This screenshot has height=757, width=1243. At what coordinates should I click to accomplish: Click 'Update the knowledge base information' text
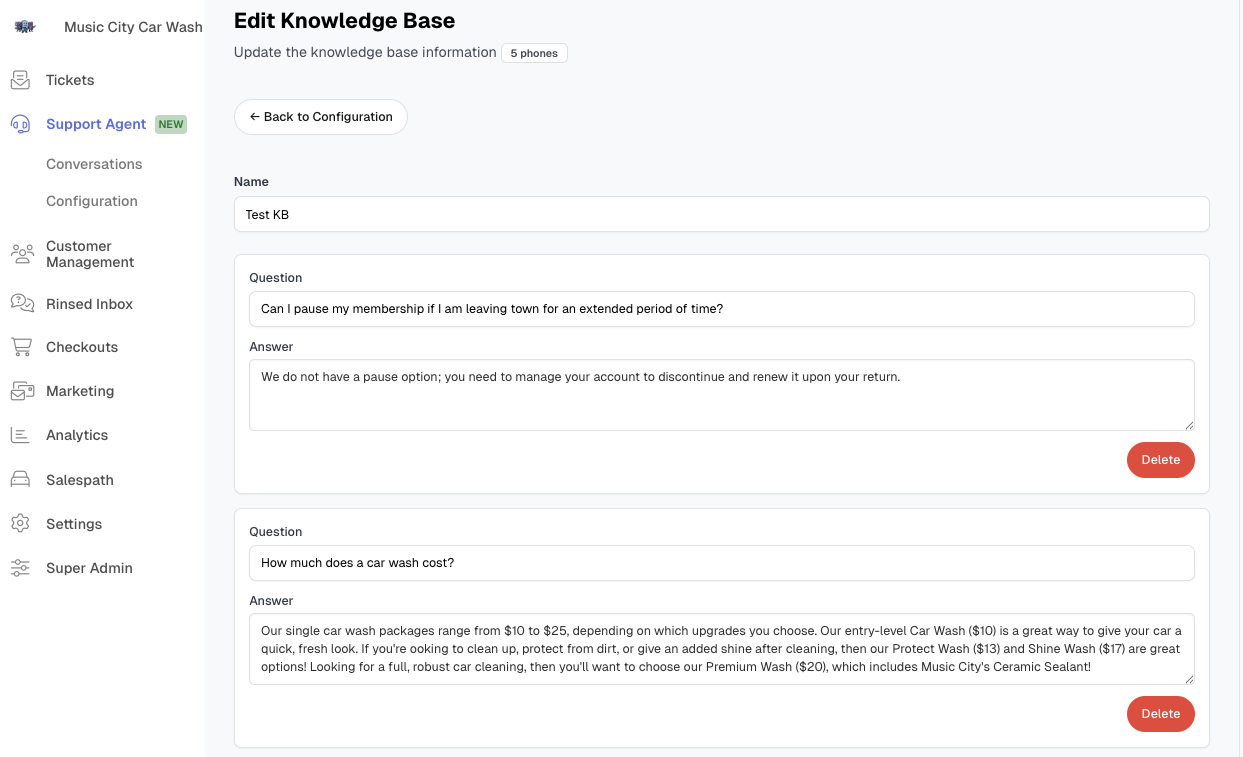(x=365, y=52)
